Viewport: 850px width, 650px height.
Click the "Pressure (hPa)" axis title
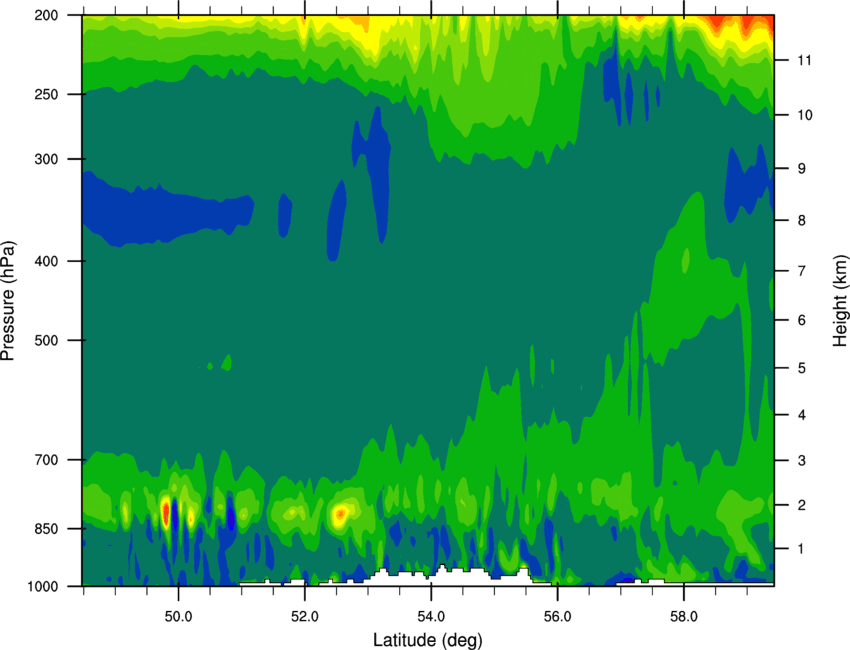(9, 301)
